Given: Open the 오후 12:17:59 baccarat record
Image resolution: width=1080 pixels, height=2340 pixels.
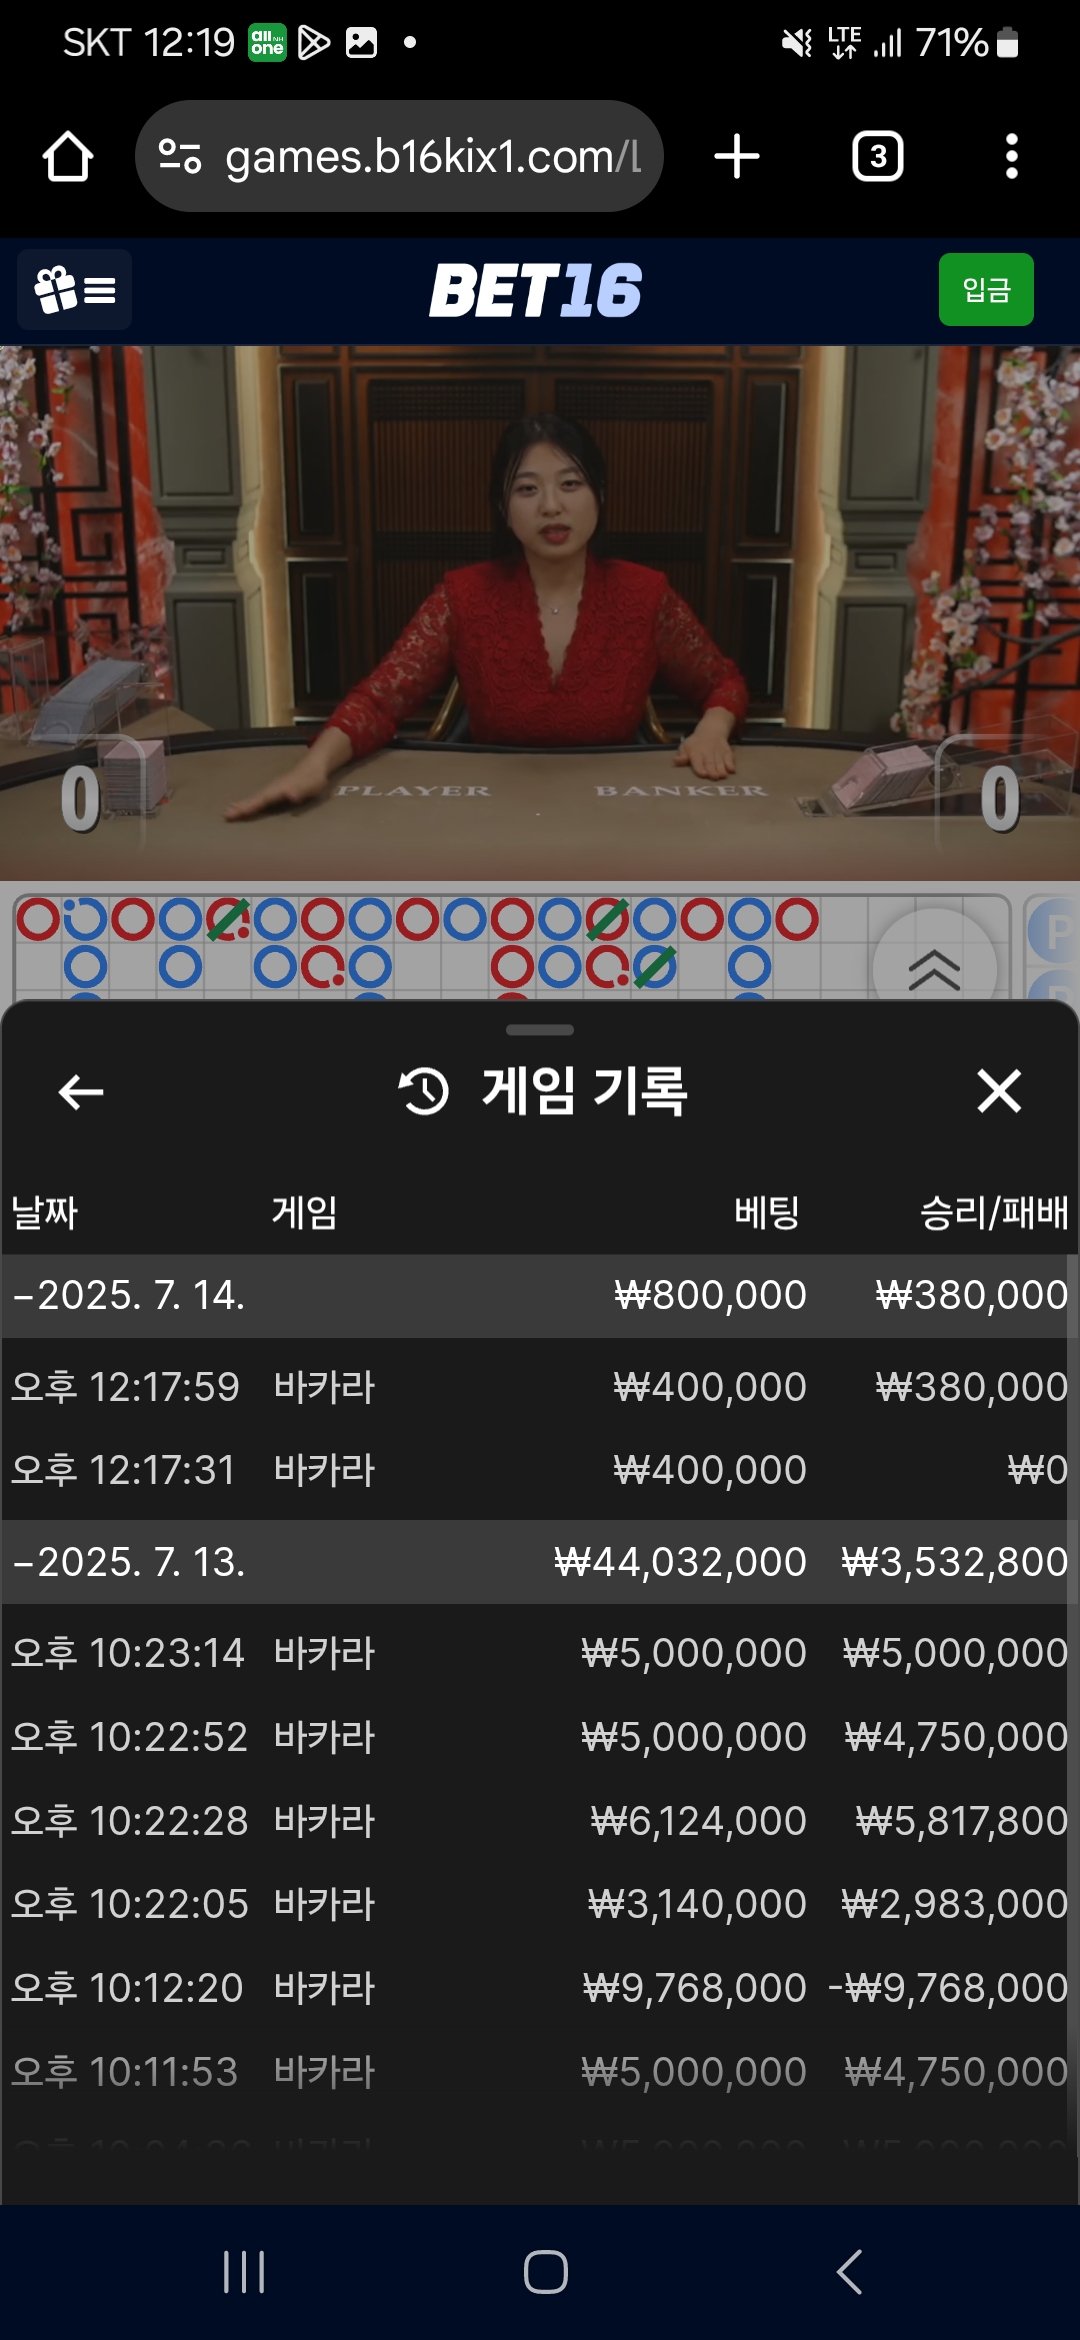Looking at the screenshot, I should pos(540,1387).
